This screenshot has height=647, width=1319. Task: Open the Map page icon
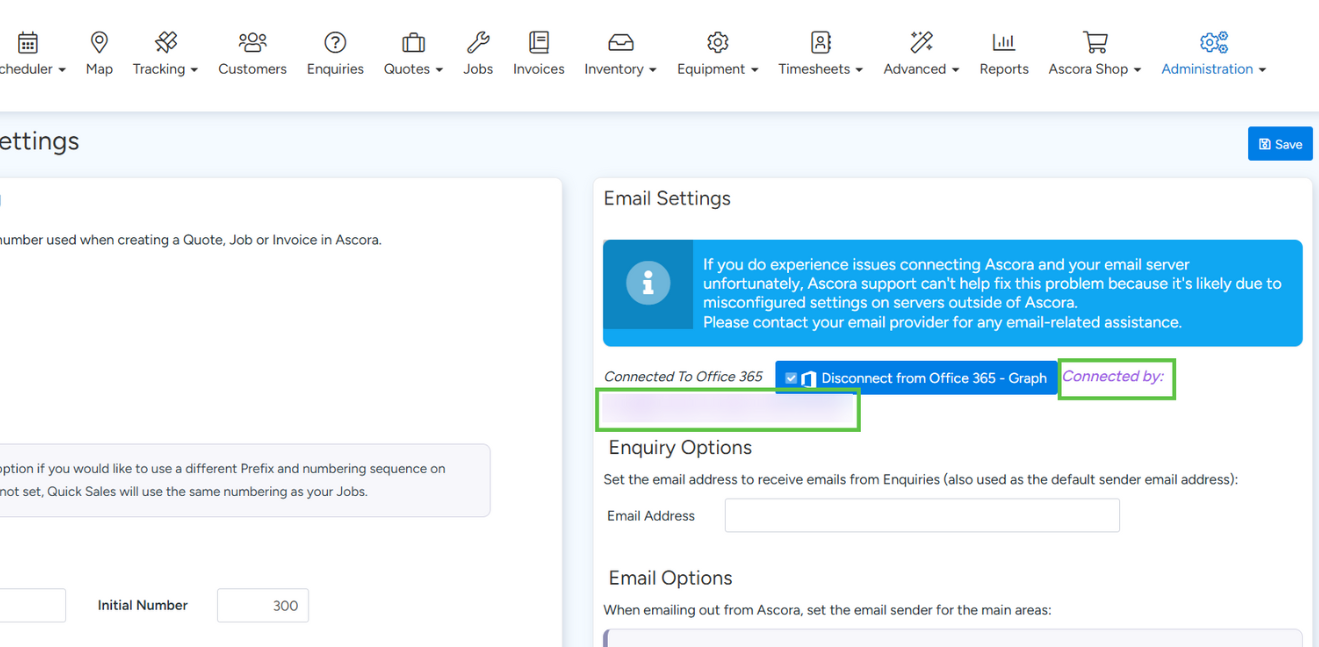click(99, 42)
